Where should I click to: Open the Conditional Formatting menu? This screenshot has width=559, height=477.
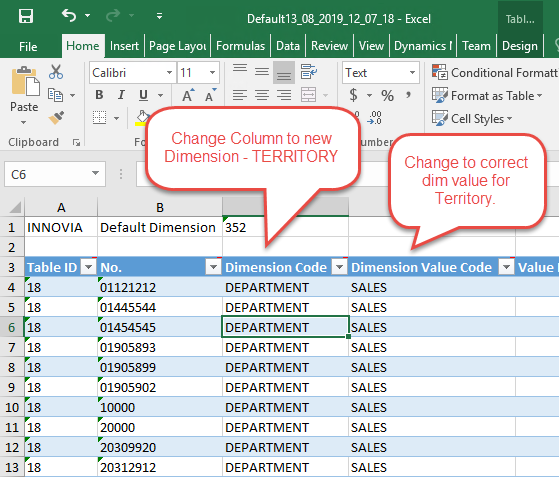[x=495, y=73]
